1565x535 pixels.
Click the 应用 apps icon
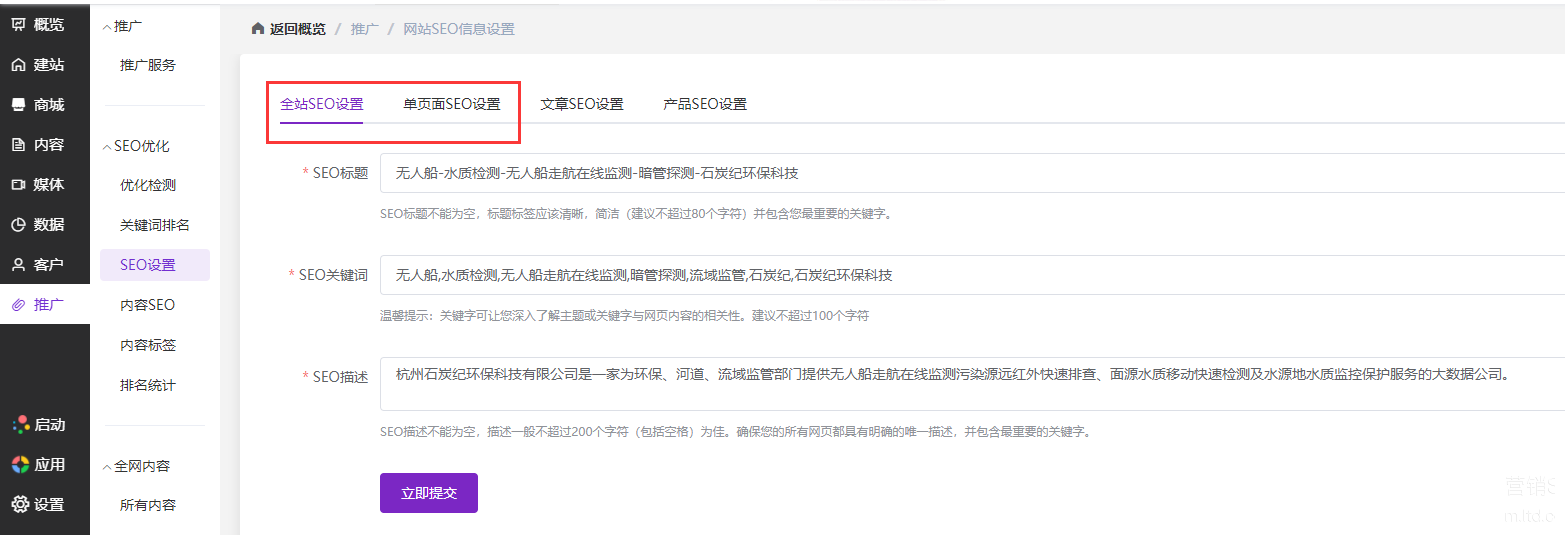pos(20,465)
